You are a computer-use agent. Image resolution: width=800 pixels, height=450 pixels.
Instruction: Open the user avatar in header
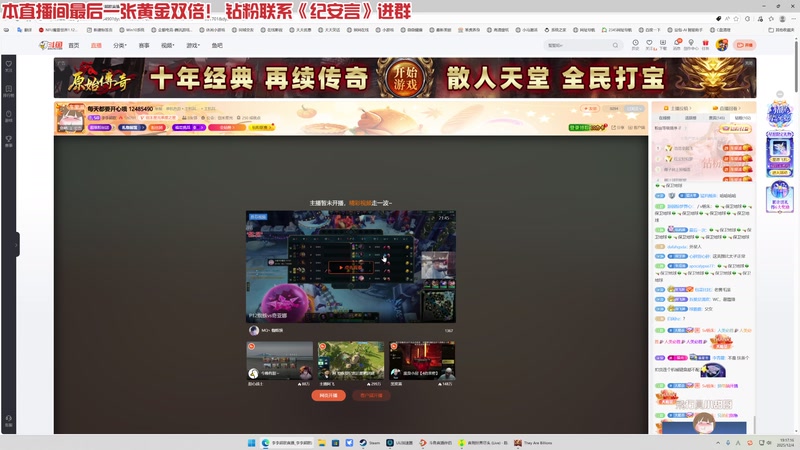click(721, 45)
